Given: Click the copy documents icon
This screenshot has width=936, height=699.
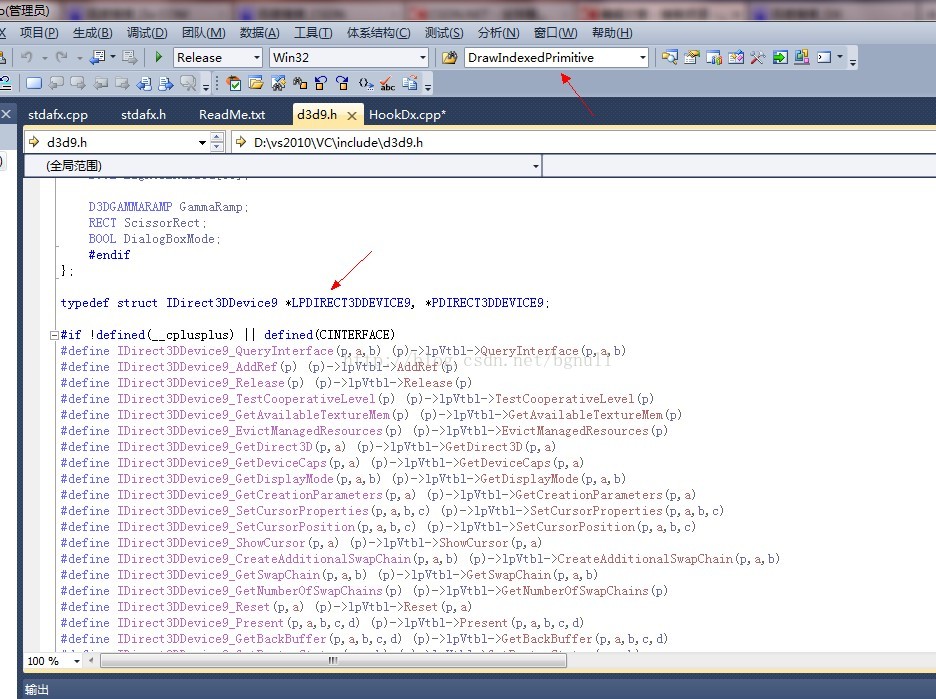Looking at the screenshot, I should [410, 84].
